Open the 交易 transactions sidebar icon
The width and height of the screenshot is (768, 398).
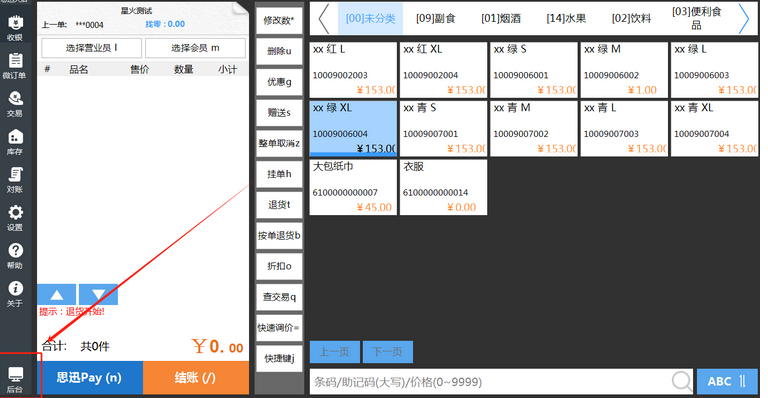(x=15, y=104)
